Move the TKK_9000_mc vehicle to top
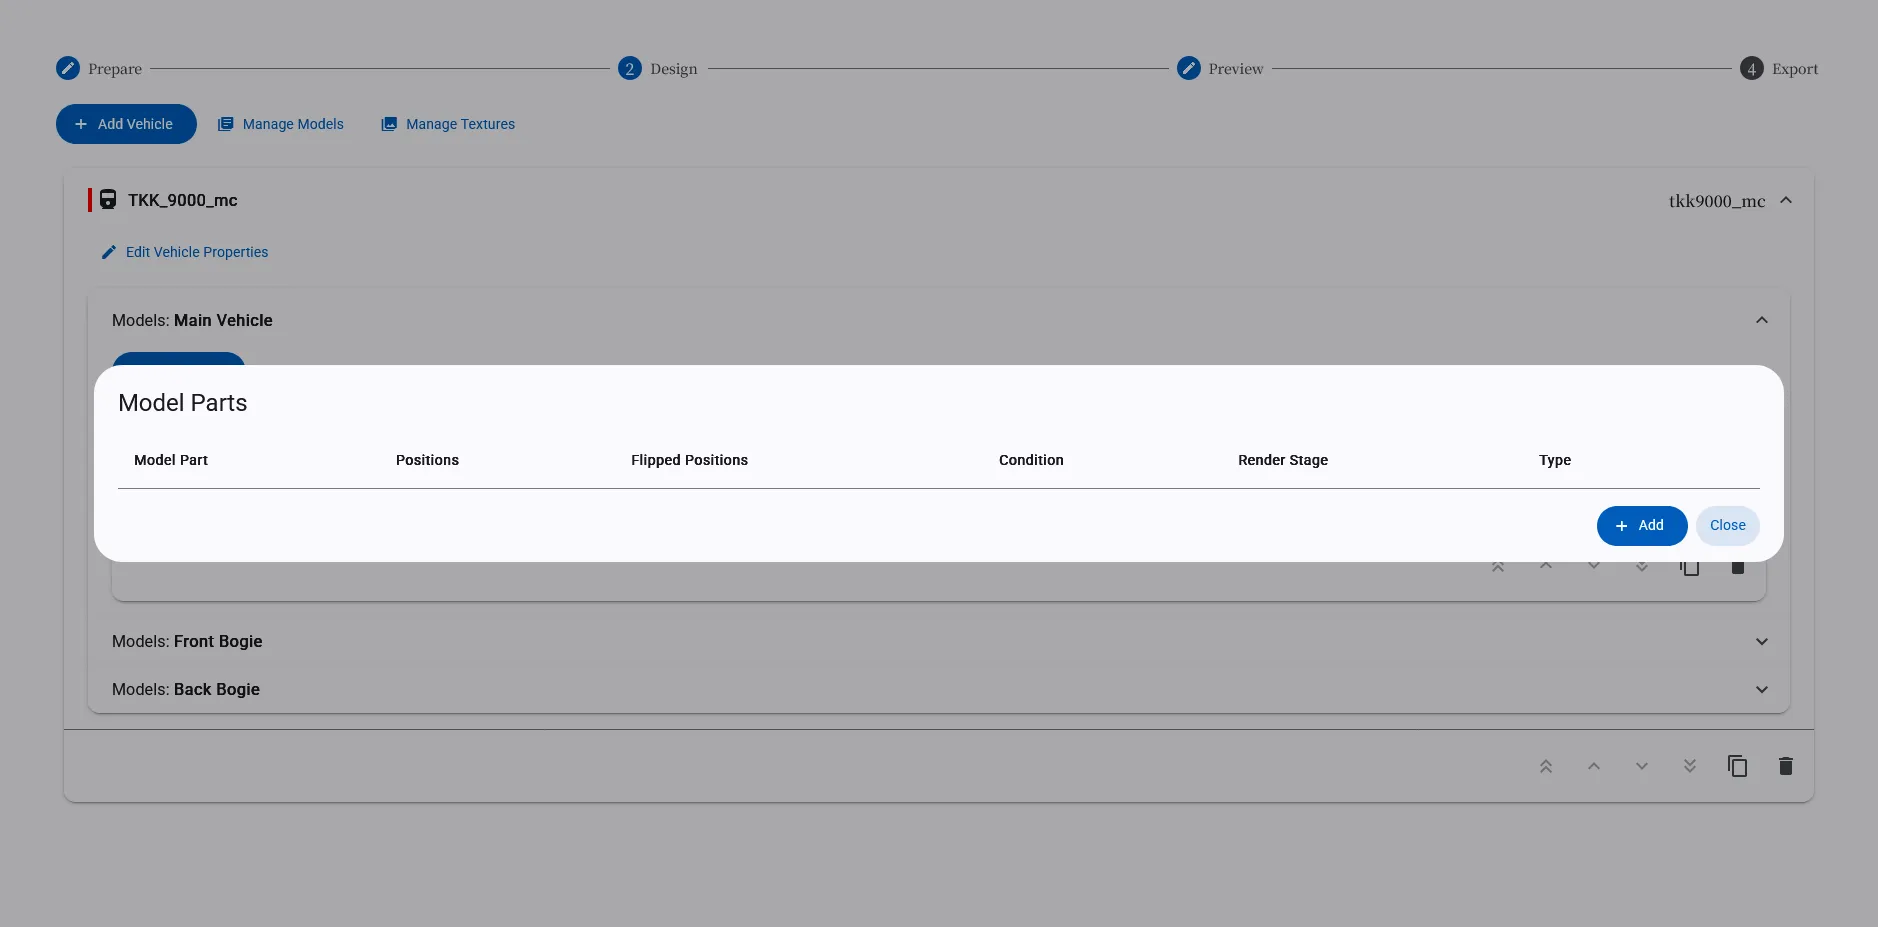 (1545, 766)
